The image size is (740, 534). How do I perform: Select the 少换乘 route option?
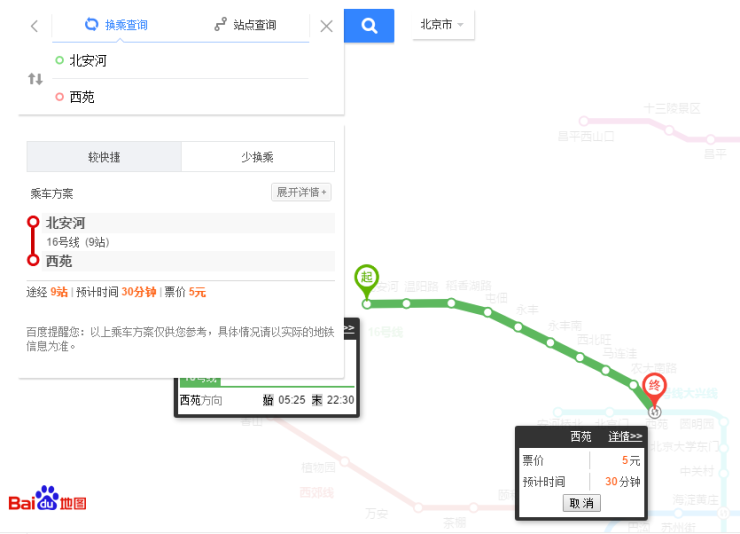(x=257, y=157)
